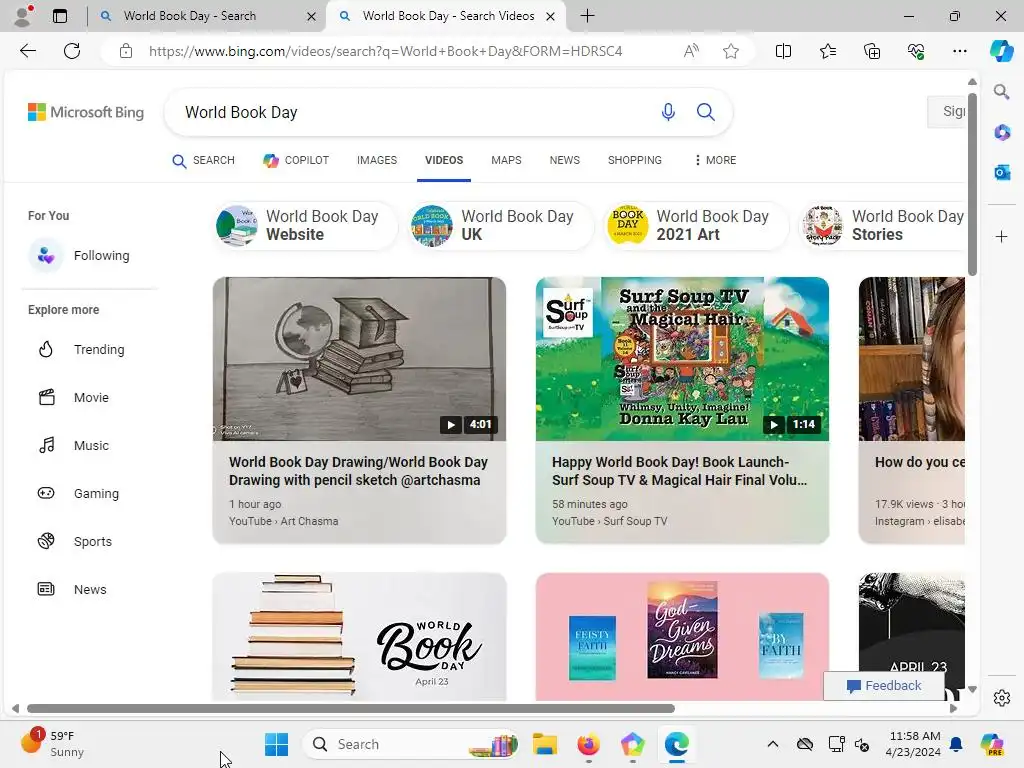Open sidebar settings gear
This screenshot has height=768, width=1024.
coord(1002,698)
